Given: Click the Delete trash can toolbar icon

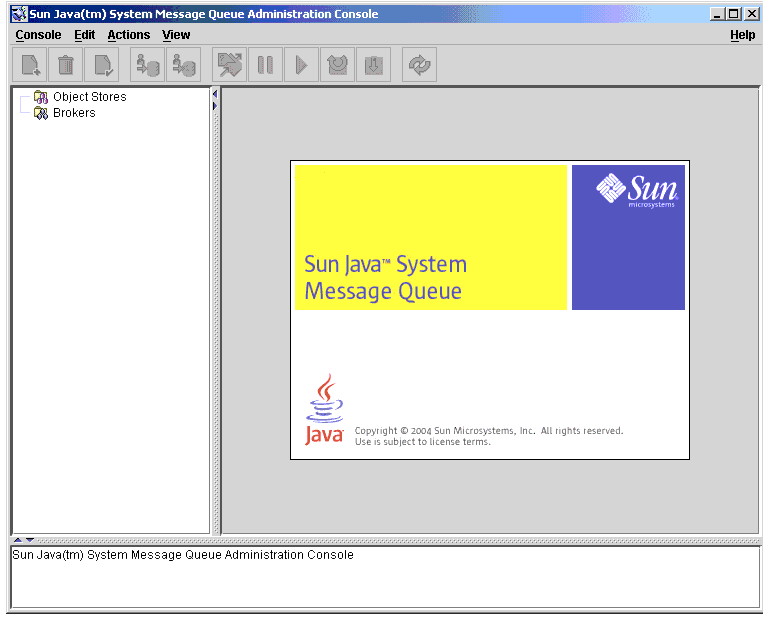Looking at the screenshot, I should click(66, 64).
